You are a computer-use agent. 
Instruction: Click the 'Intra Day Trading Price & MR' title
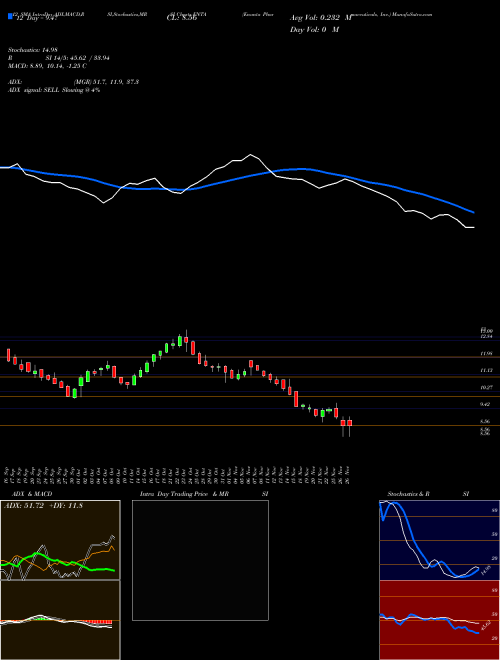pos(184,494)
